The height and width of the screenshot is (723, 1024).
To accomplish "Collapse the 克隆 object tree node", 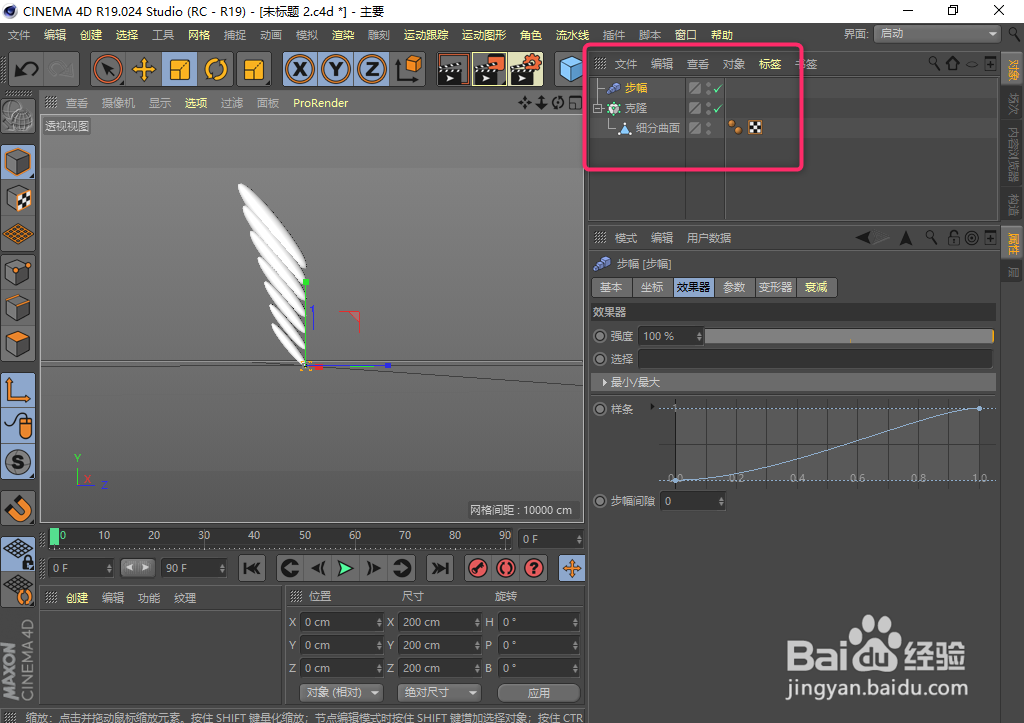I will pos(597,108).
